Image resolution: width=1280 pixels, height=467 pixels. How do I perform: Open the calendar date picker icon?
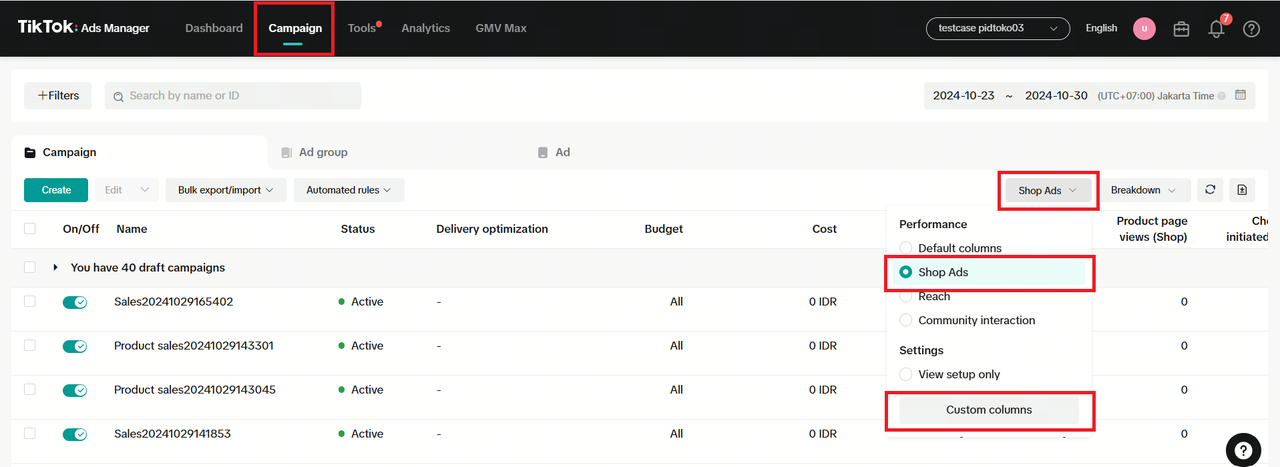1241,96
